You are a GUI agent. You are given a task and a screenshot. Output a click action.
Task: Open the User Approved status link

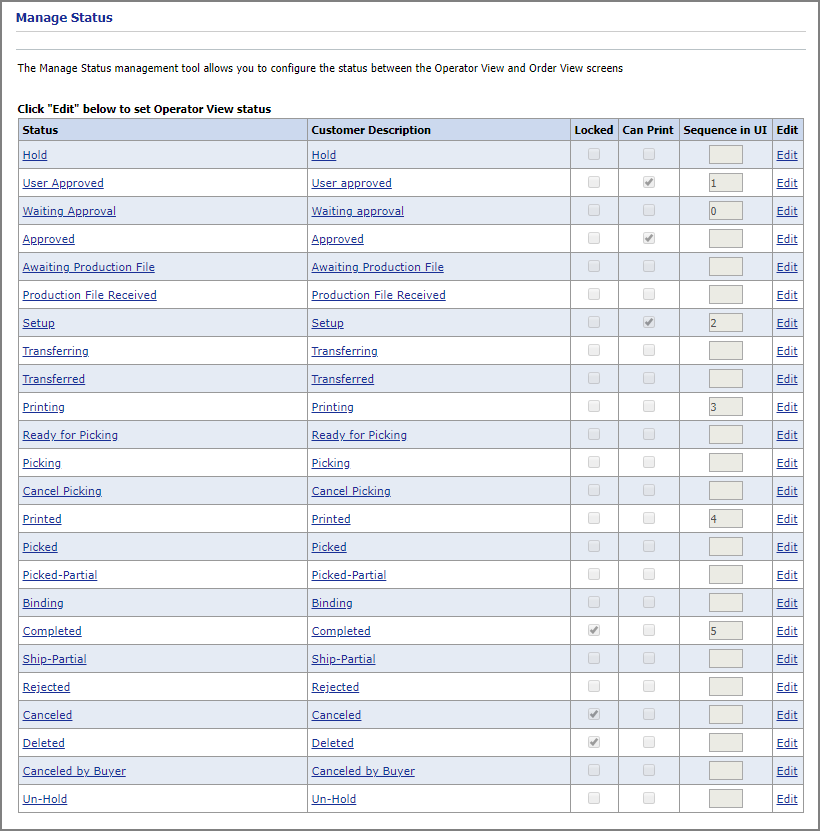(x=63, y=183)
